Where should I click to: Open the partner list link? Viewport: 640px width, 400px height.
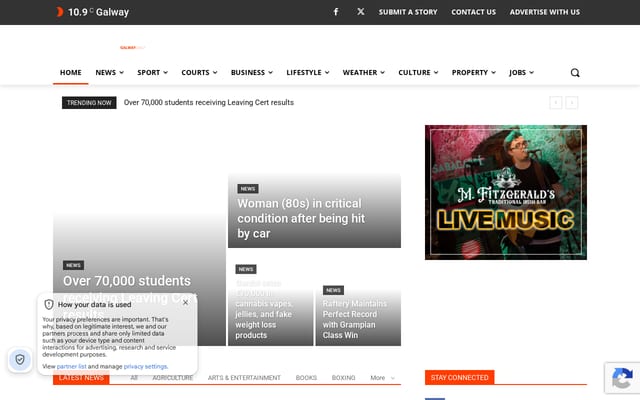71,367
